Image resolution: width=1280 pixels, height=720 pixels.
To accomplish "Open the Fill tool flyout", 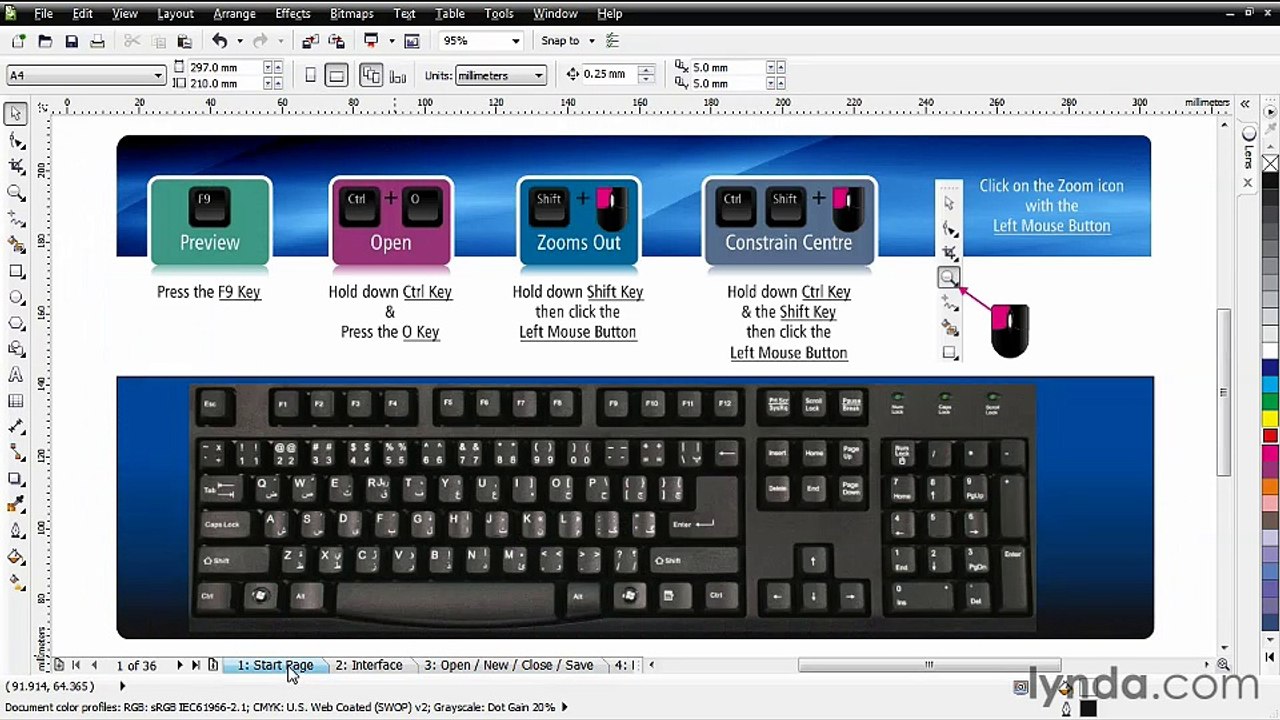I will 15,557.
